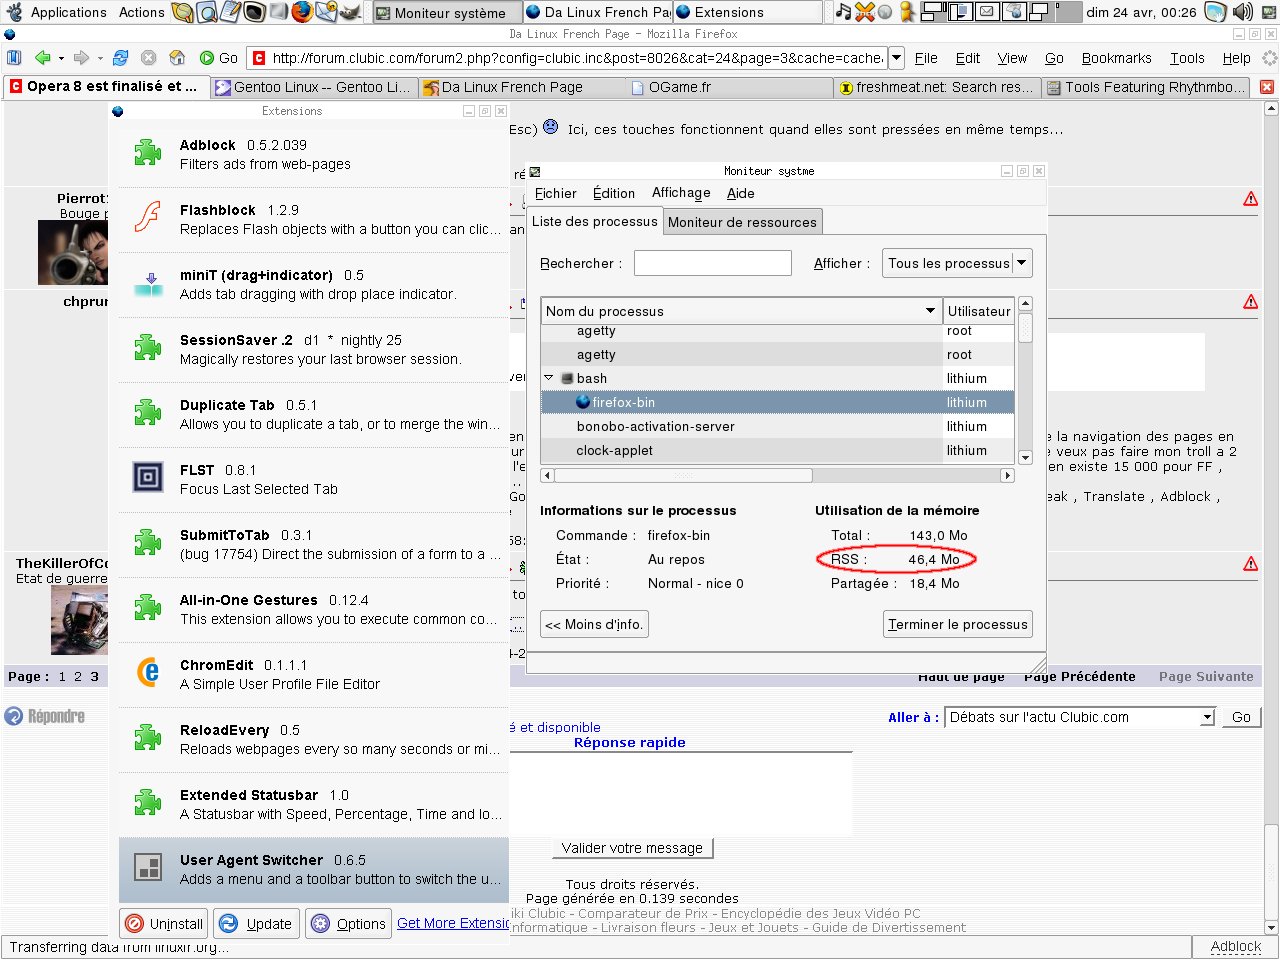Select the miniT drag indicator extension
Viewport: 1280px width, 960px height.
314,284
